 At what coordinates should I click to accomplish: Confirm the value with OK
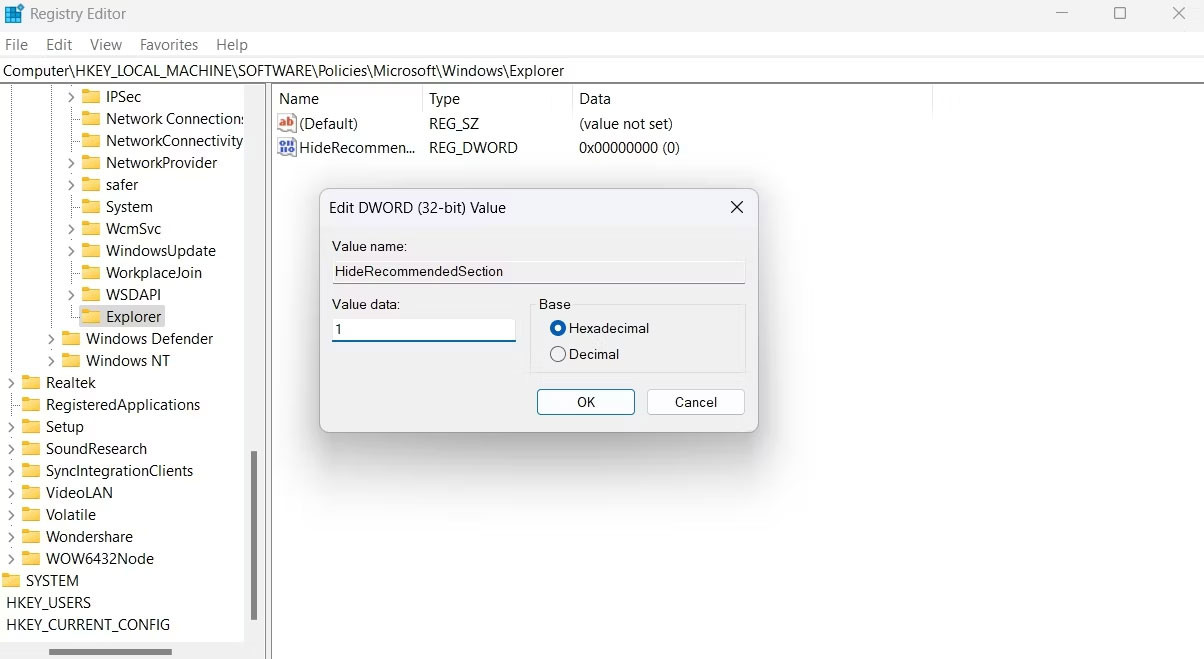pyautogui.click(x=585, y=401)
